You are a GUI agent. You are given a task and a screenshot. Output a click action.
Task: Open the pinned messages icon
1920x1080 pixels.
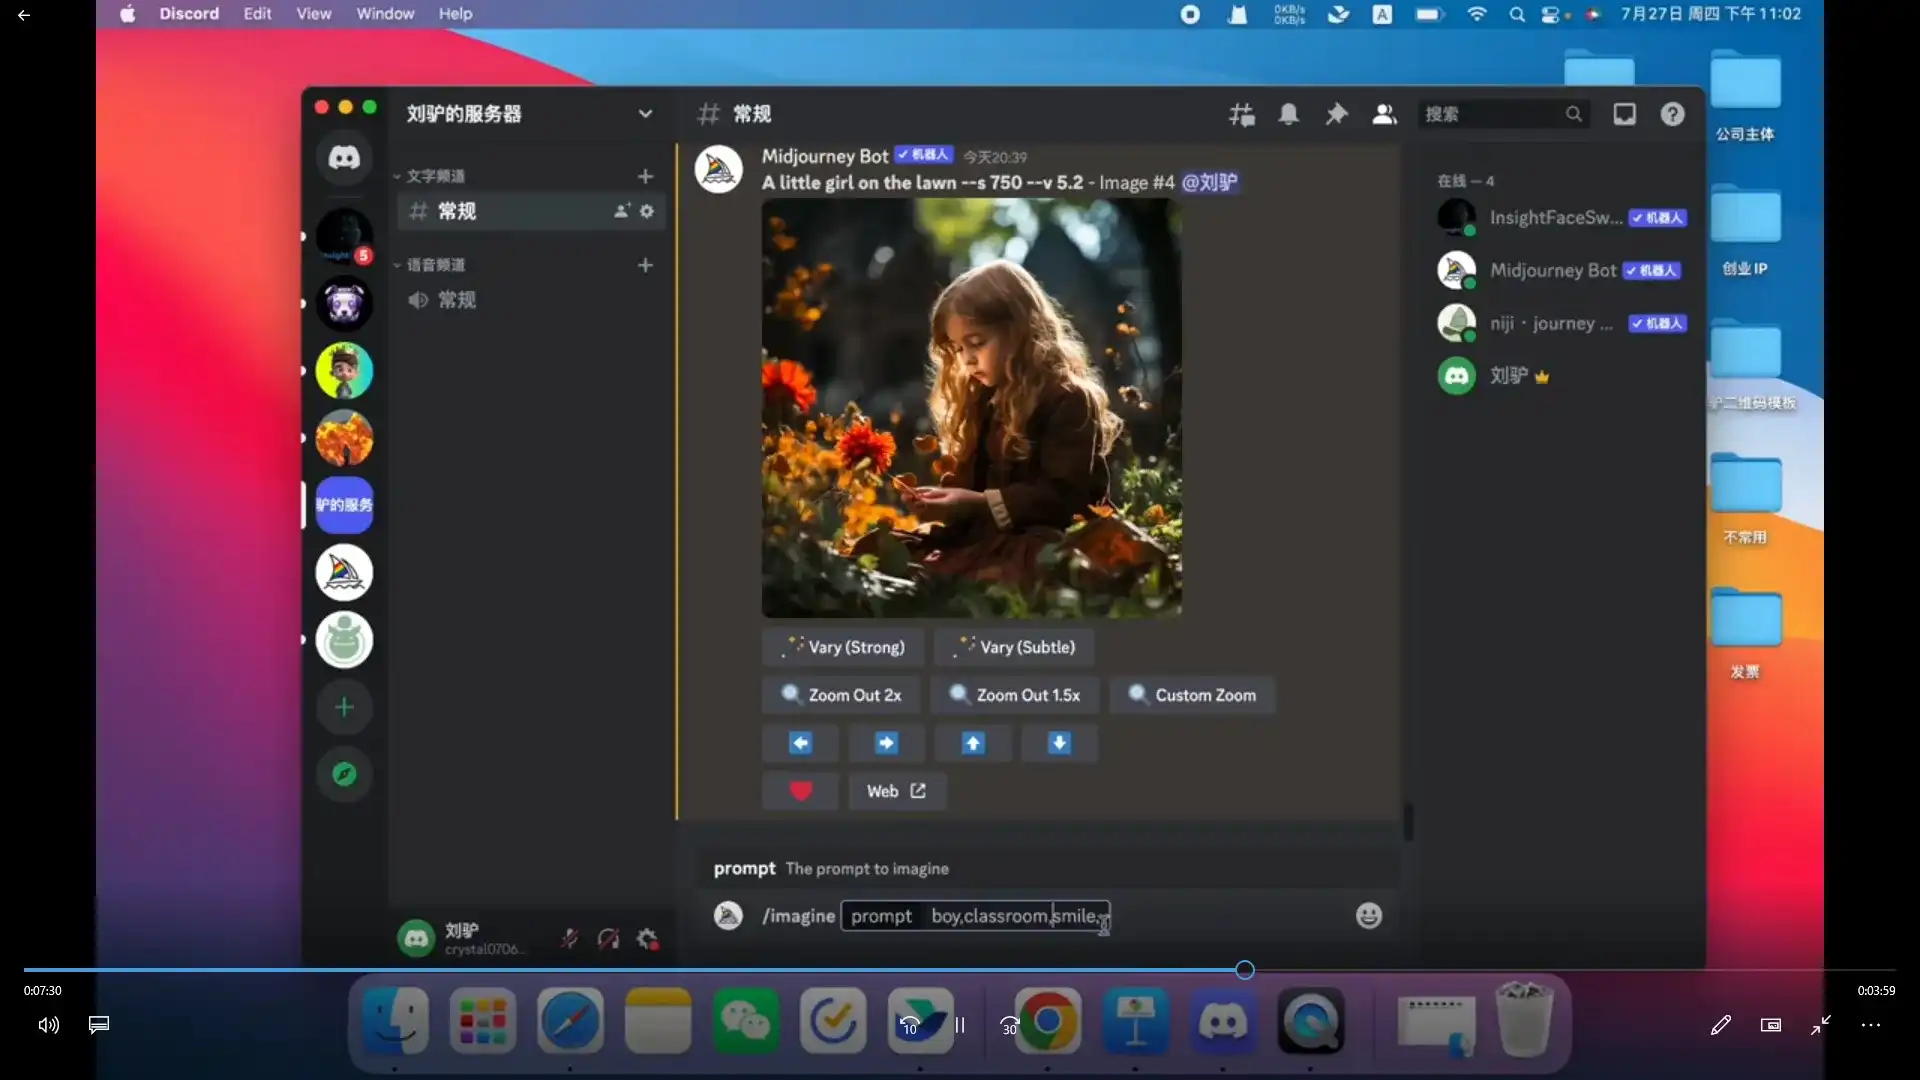pyautogui.click(x=1337, y=114)
